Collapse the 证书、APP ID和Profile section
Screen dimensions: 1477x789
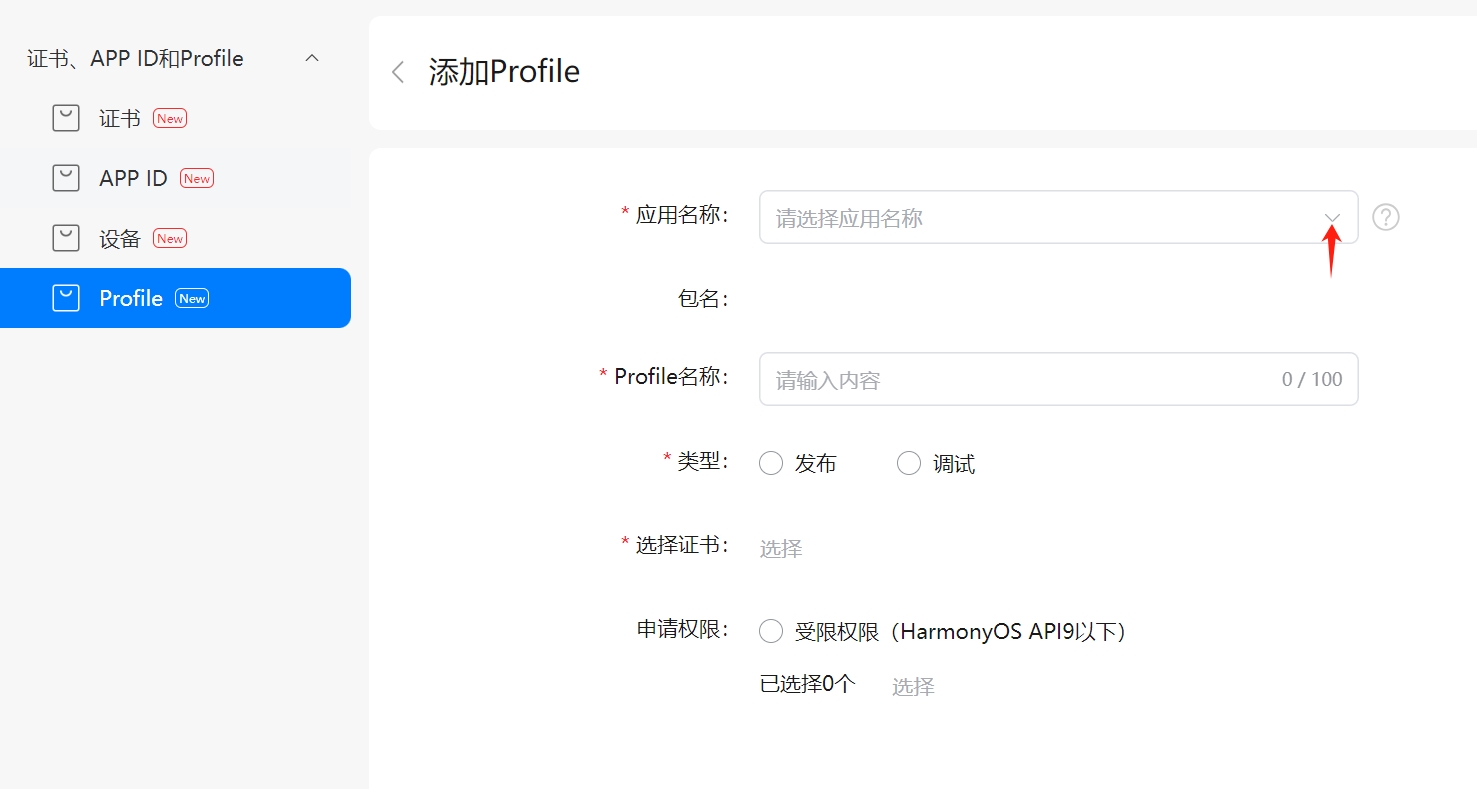coord(312,59)
